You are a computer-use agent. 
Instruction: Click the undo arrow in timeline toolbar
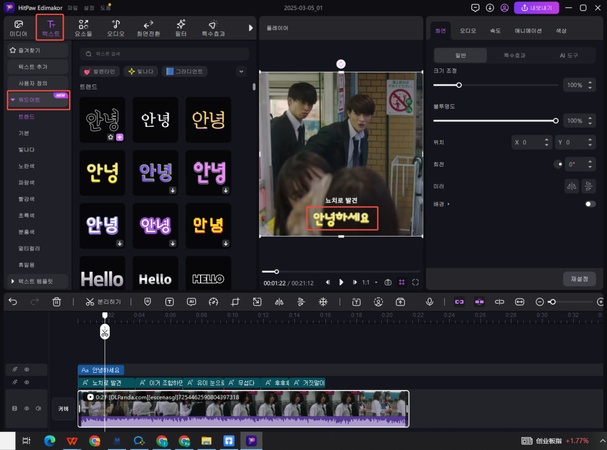coord(13,302)
